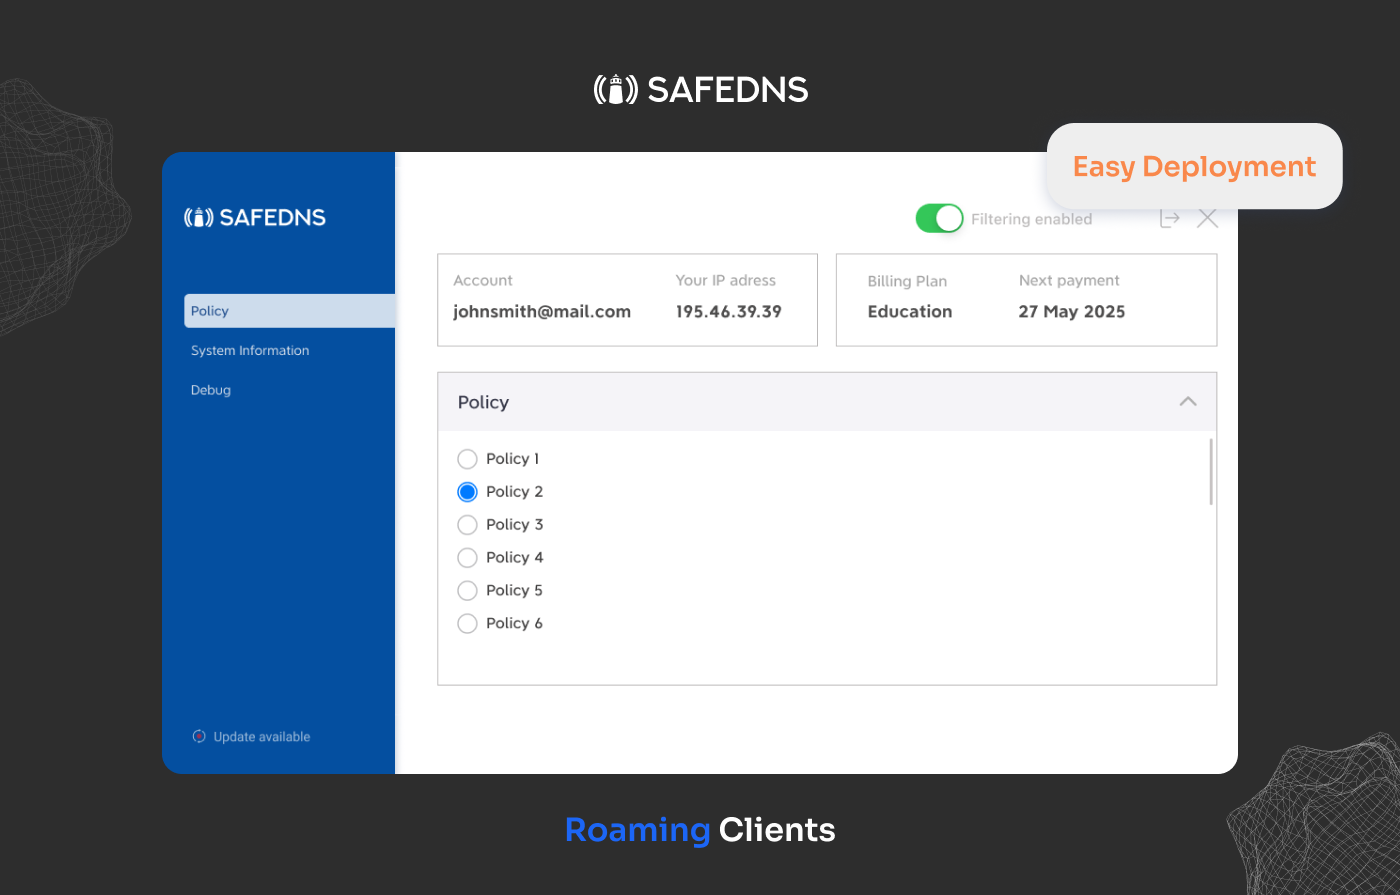This screenshot has width=1400, height=895.
Task: Click the Update available link
Action: tap(261, 736)
